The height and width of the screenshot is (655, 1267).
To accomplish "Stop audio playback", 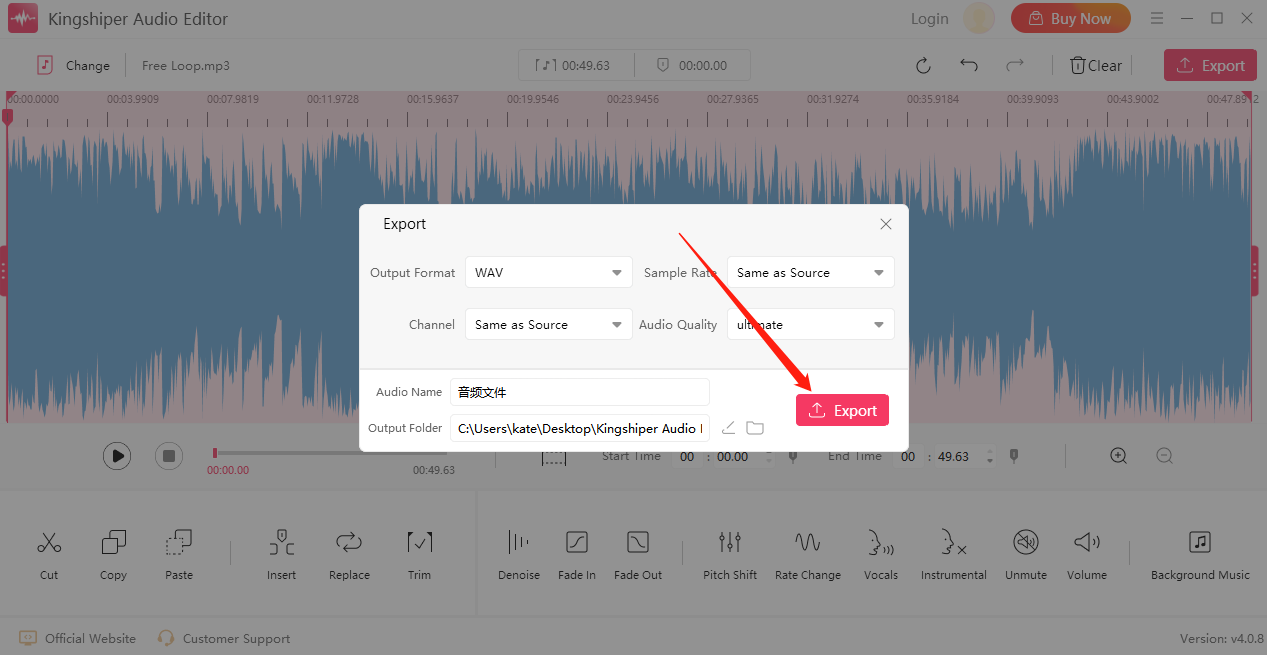I will 169,456.
